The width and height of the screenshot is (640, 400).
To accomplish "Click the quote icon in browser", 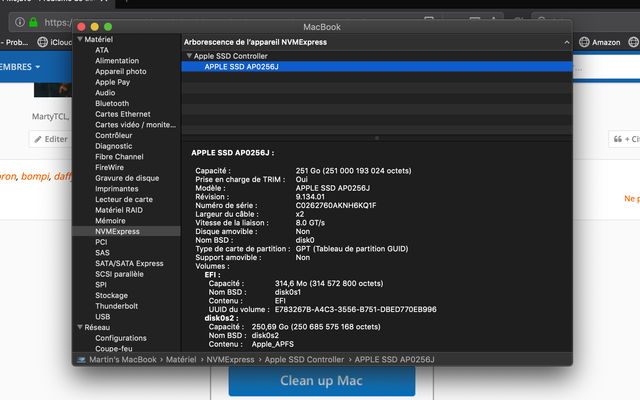I will [618, 139].
